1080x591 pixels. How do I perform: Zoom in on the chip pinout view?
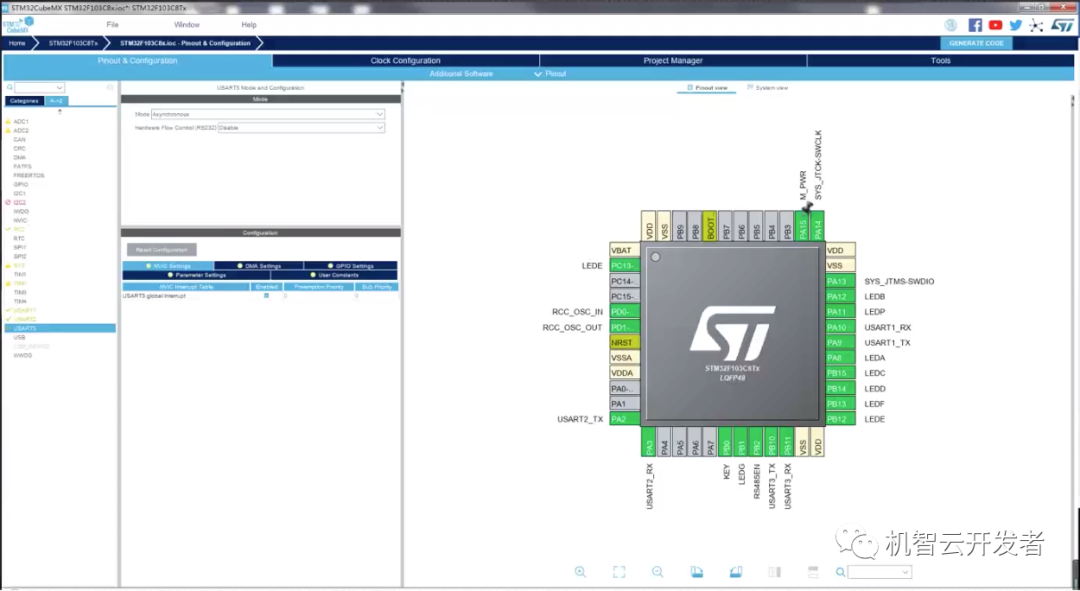[580, 572]
